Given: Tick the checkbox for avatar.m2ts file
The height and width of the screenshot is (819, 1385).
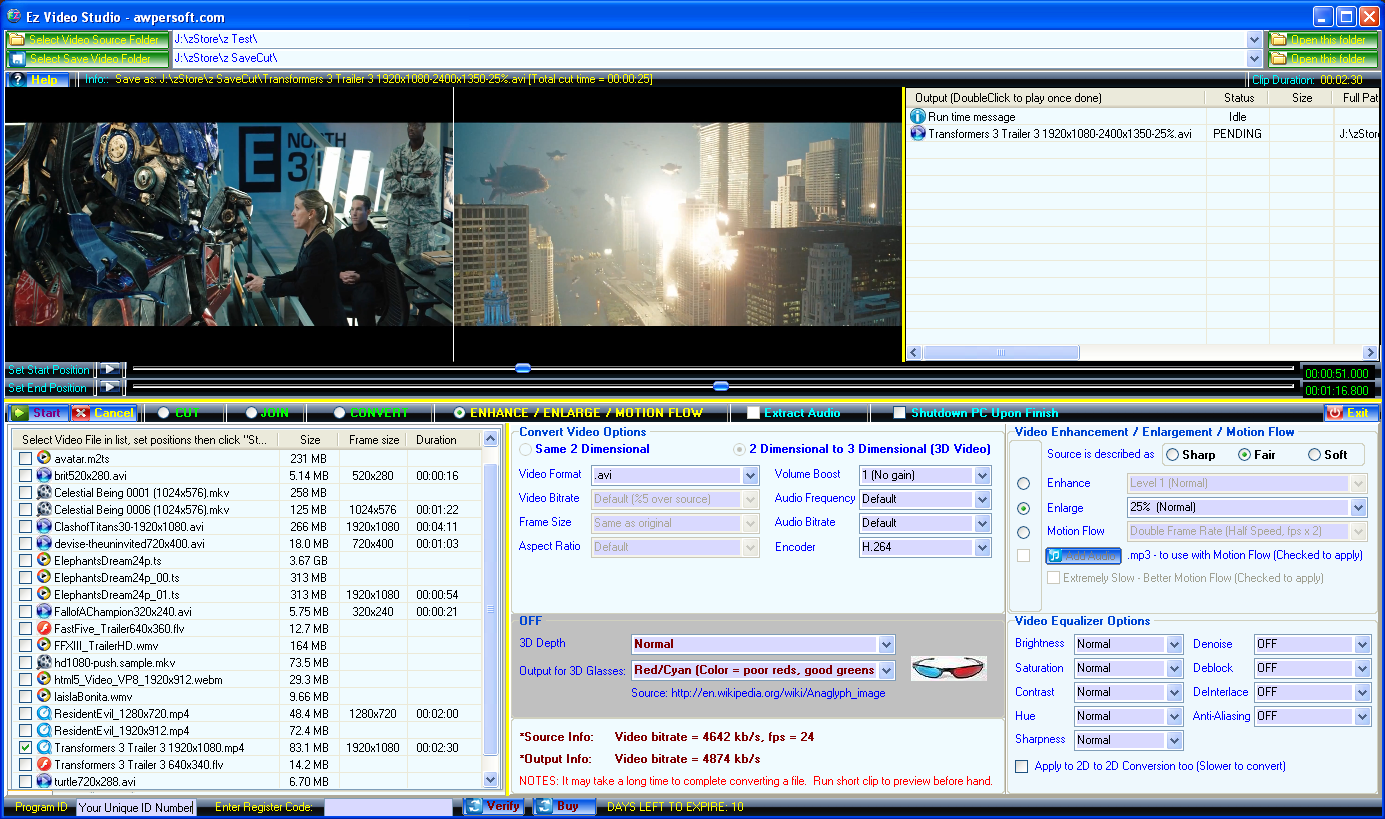Looking at the screenshot, I should 25,458.
